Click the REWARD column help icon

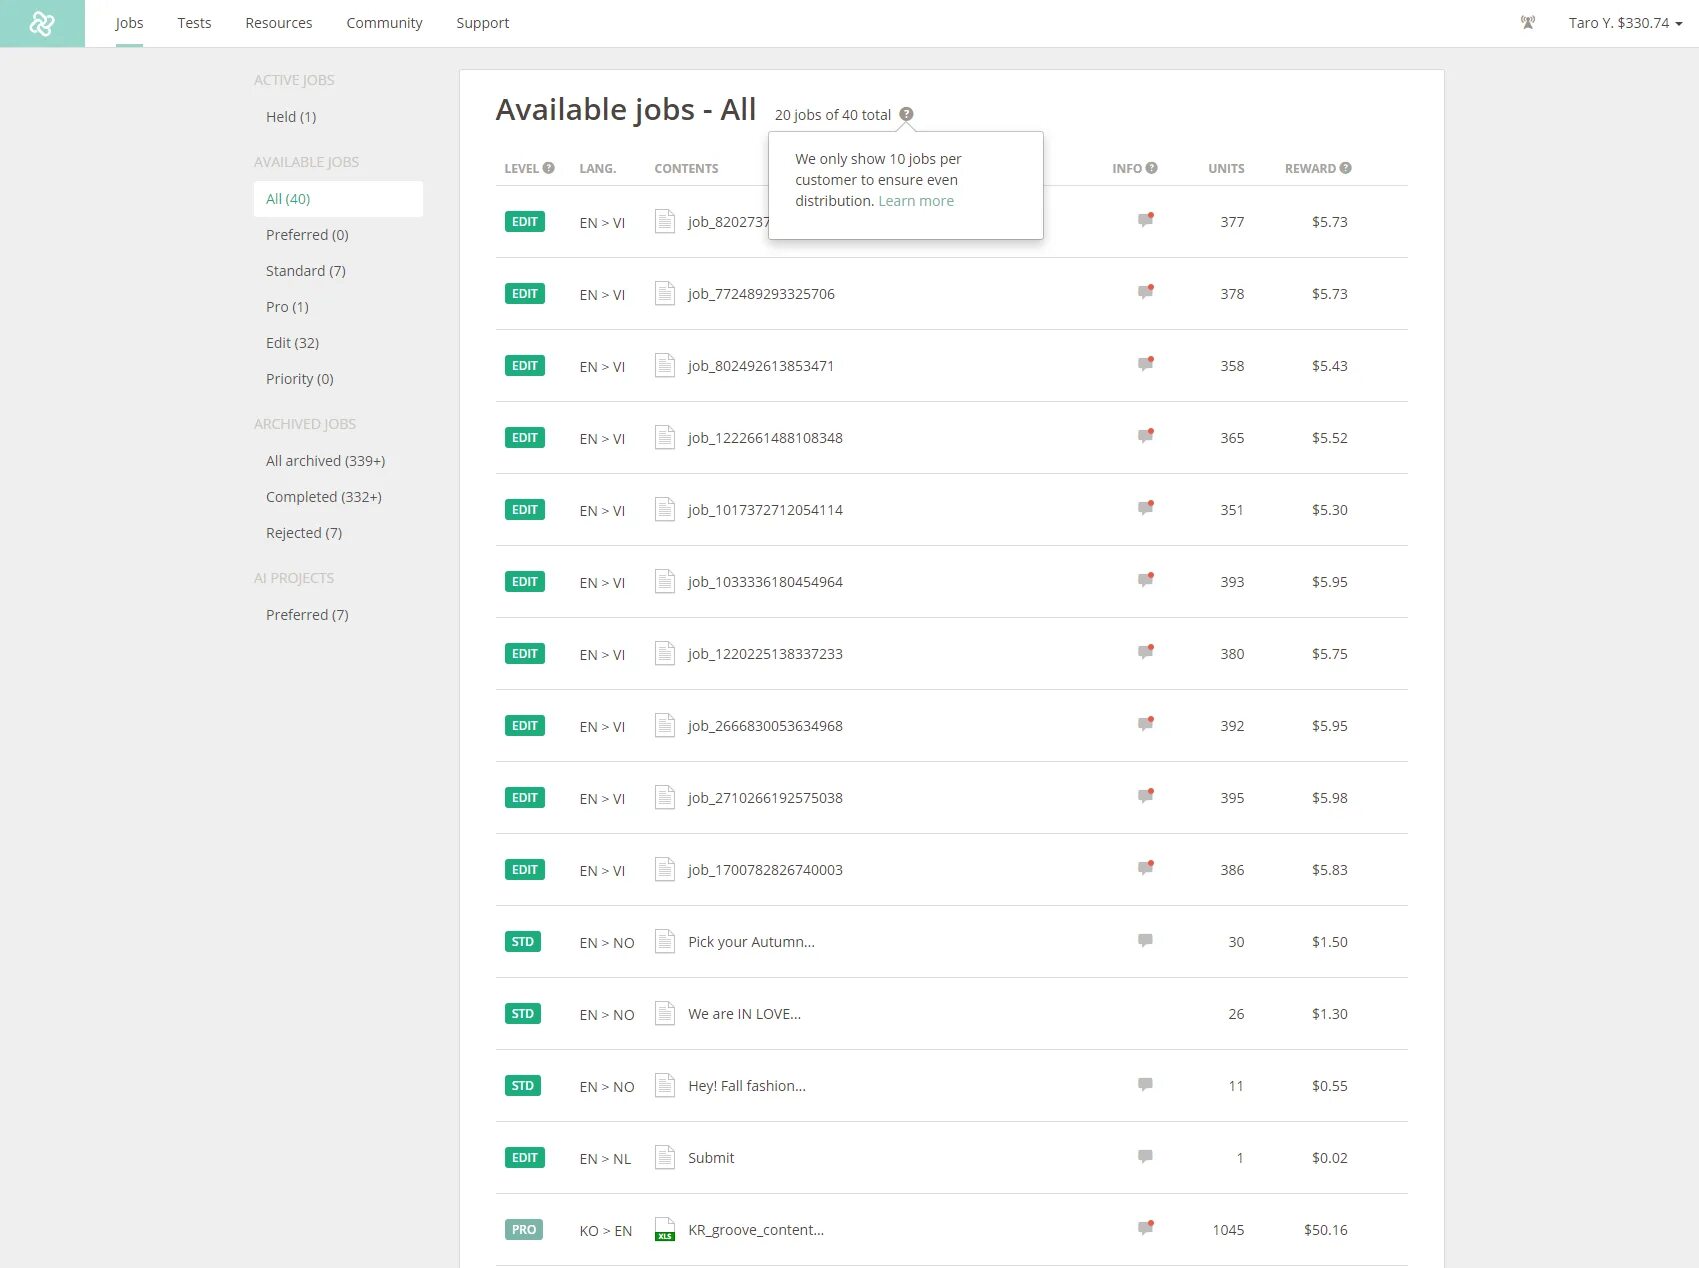1345,168
